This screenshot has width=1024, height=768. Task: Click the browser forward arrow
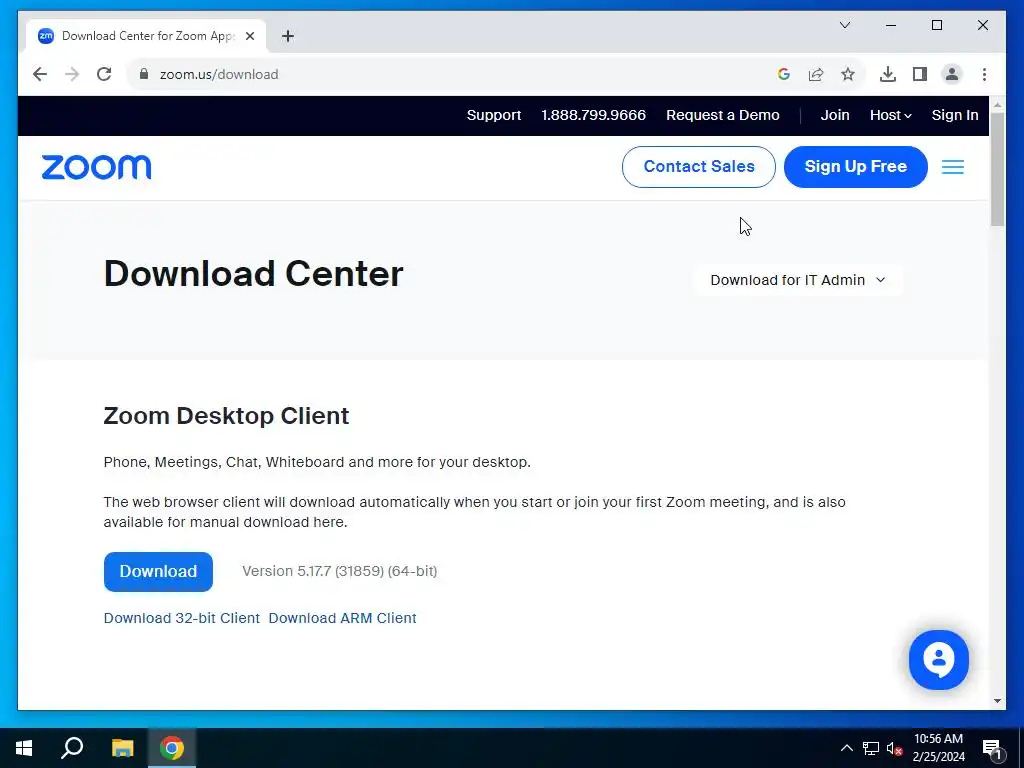tap(72, 74)
